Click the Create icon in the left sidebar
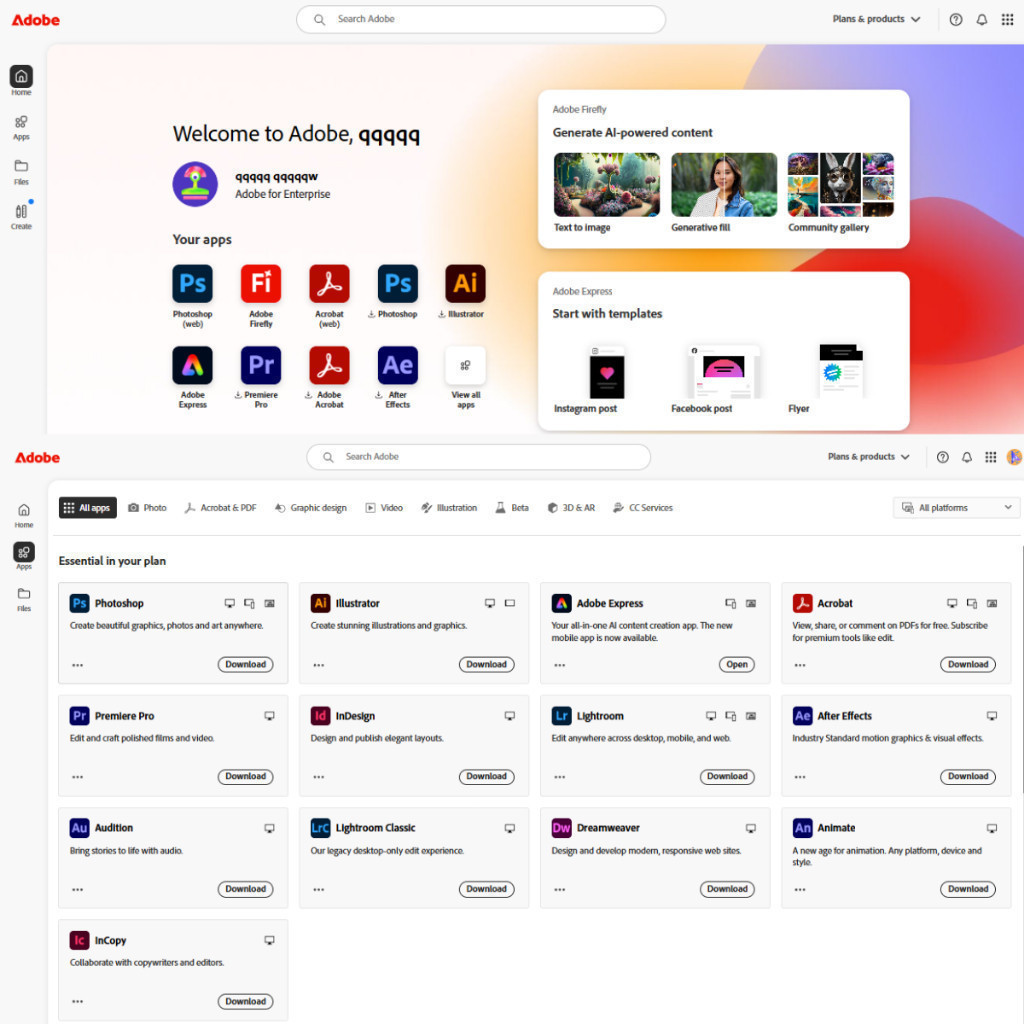This screenshot has width=1024, height=1024. pyautogui.click(x=21, y=212)
